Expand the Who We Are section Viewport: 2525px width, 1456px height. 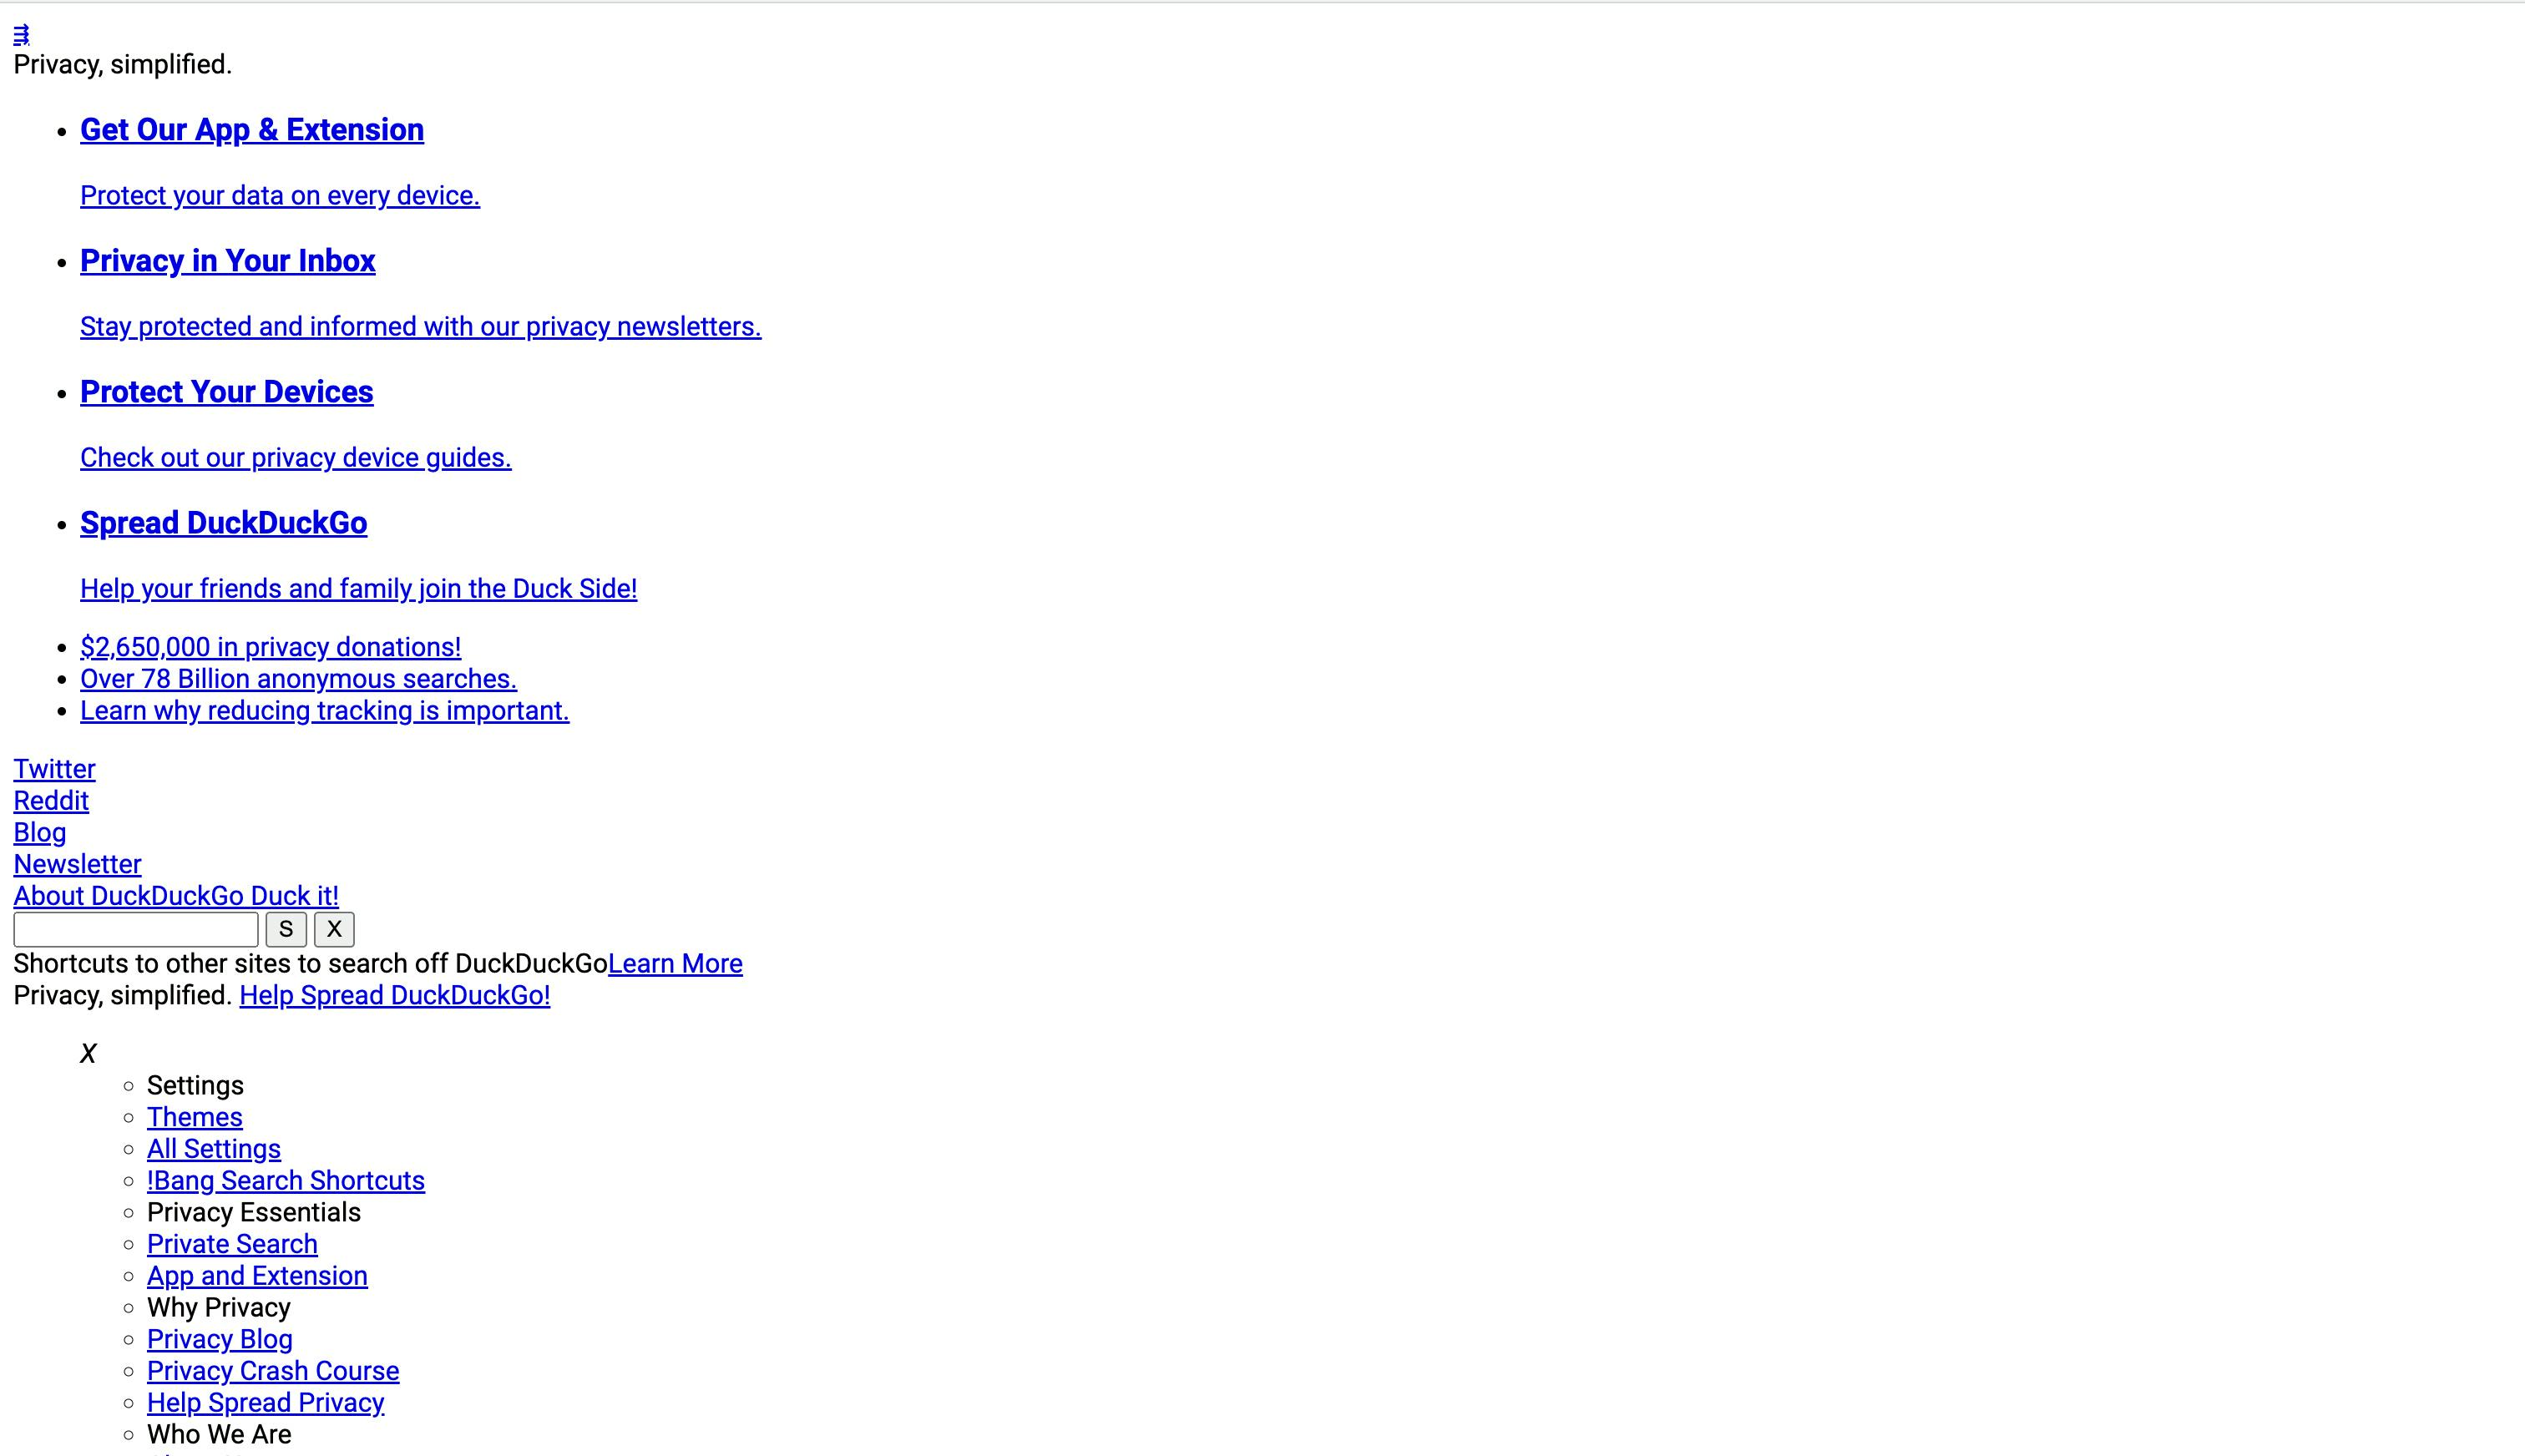pyautogui.click(x=219, y=1433)
